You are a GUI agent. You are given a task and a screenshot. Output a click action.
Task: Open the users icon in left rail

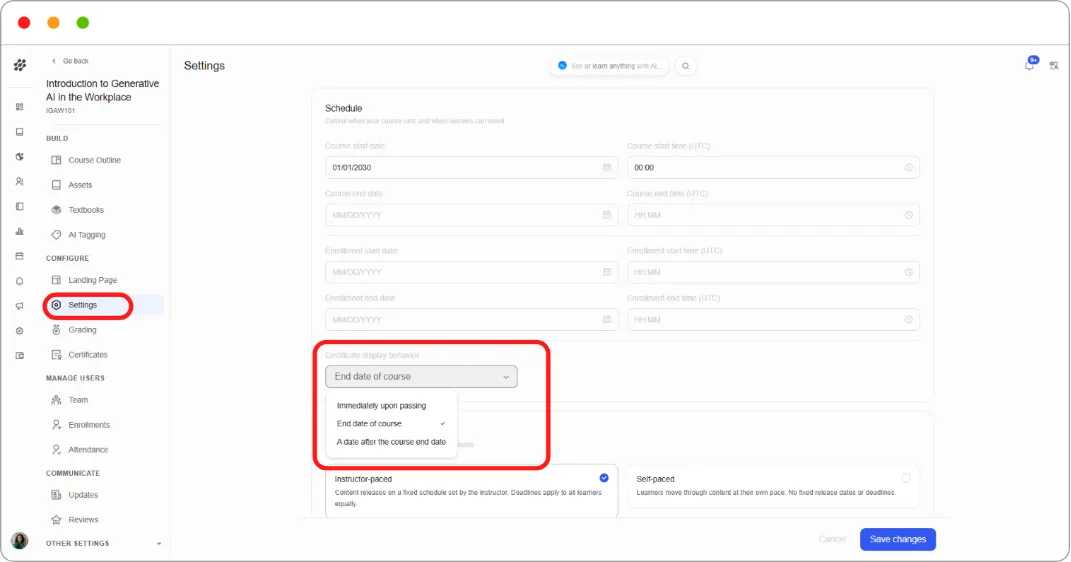click(x=19, y=182)
